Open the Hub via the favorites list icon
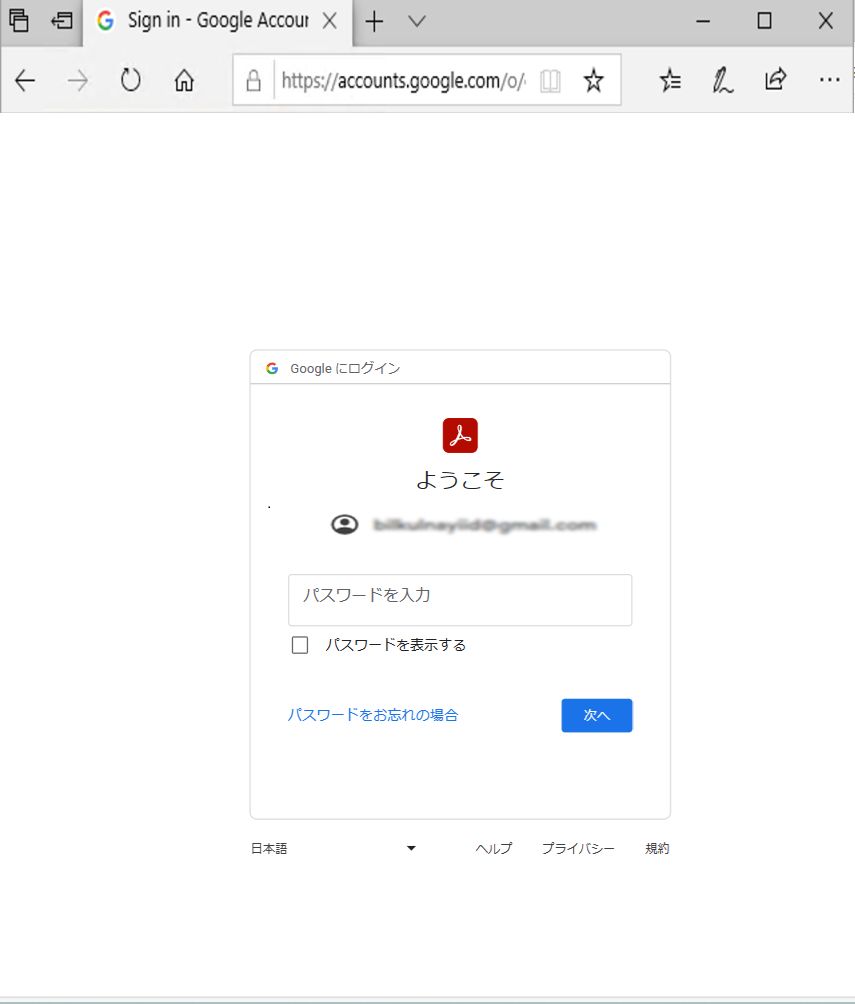Image resolution: width=855 pixels, height=1004 pixels. 670,80
